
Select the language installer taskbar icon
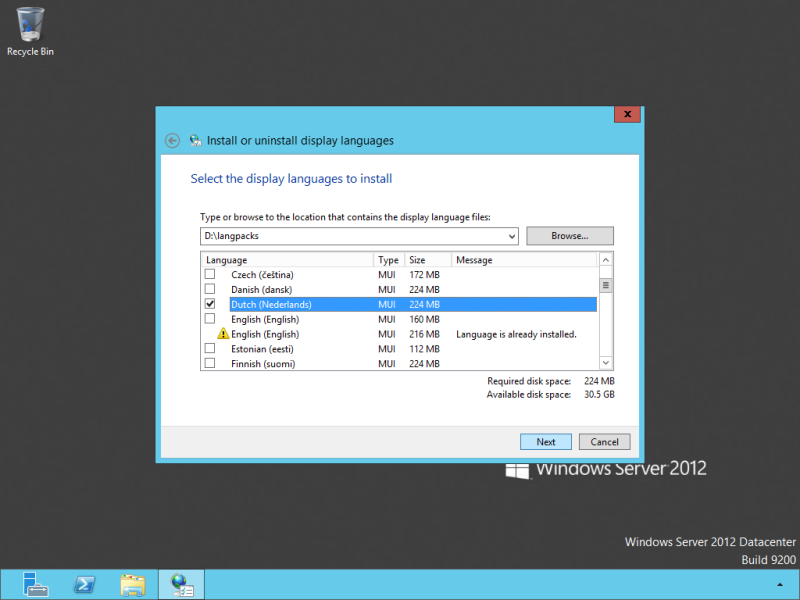[x=182, y=585]
